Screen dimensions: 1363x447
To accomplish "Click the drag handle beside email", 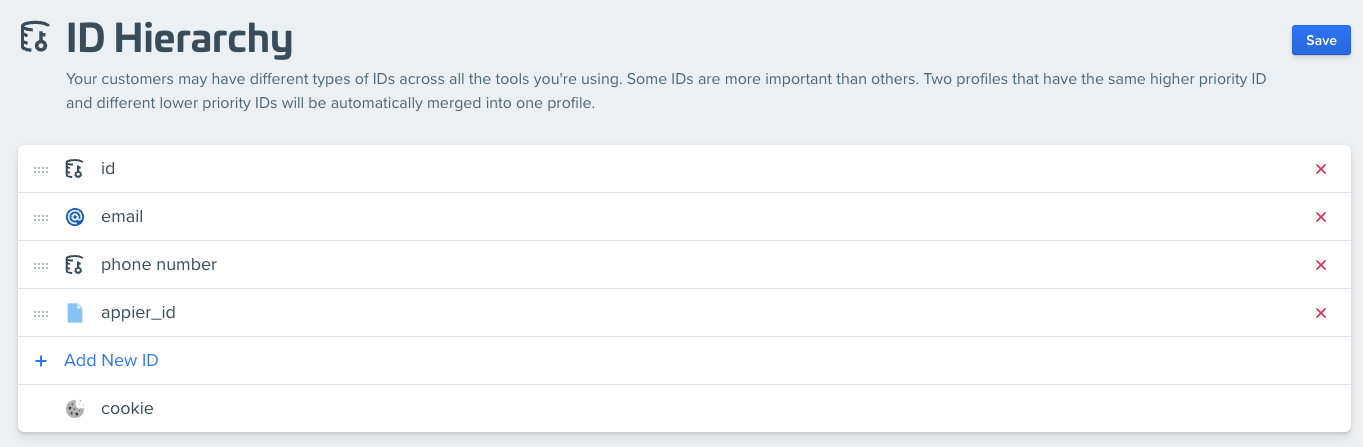I will (41, 218).
